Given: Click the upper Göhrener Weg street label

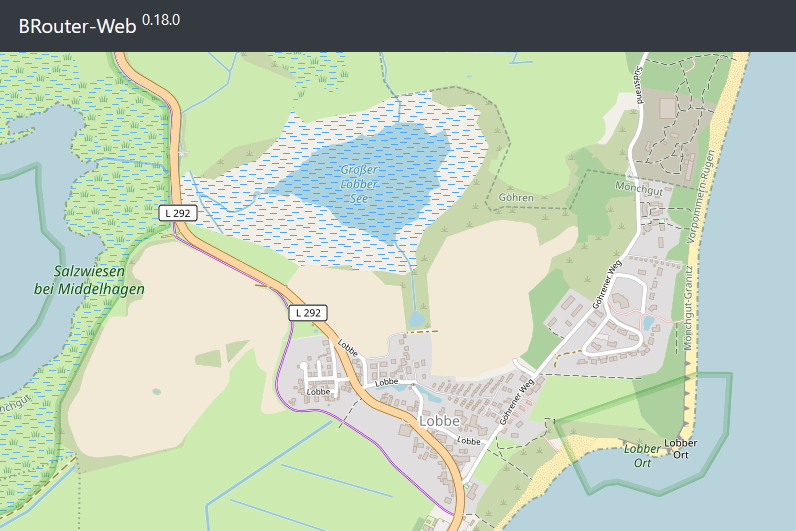Looking at the screenshot, I should point(607,285).
